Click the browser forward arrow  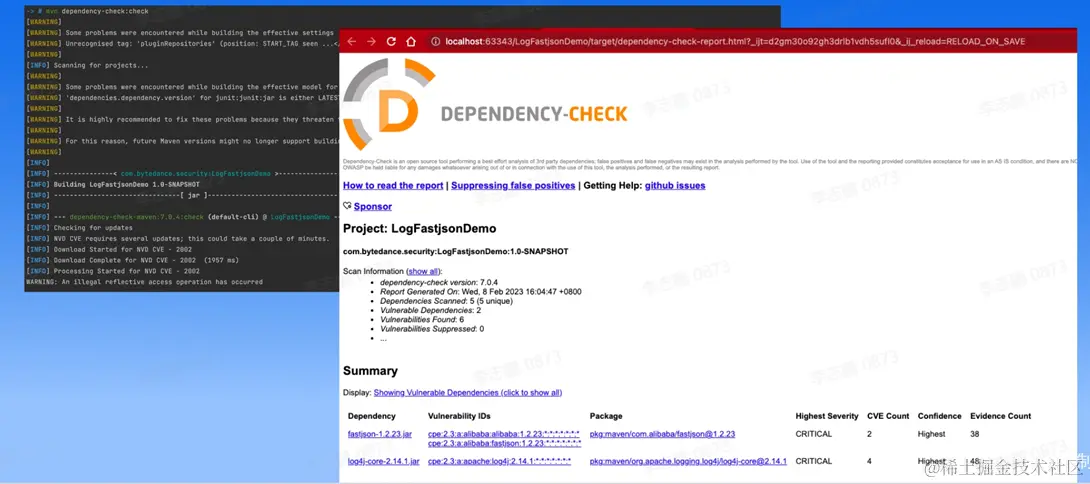click(x=371, y=42)
